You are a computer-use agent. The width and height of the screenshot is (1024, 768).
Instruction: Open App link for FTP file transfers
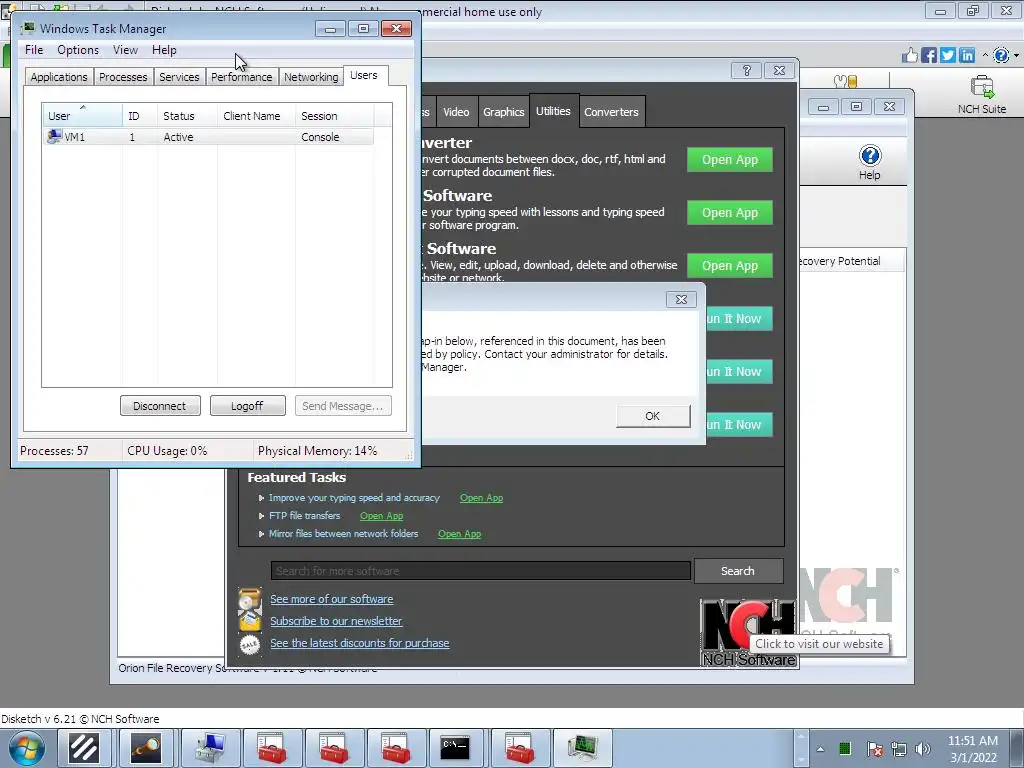(381, 516)
